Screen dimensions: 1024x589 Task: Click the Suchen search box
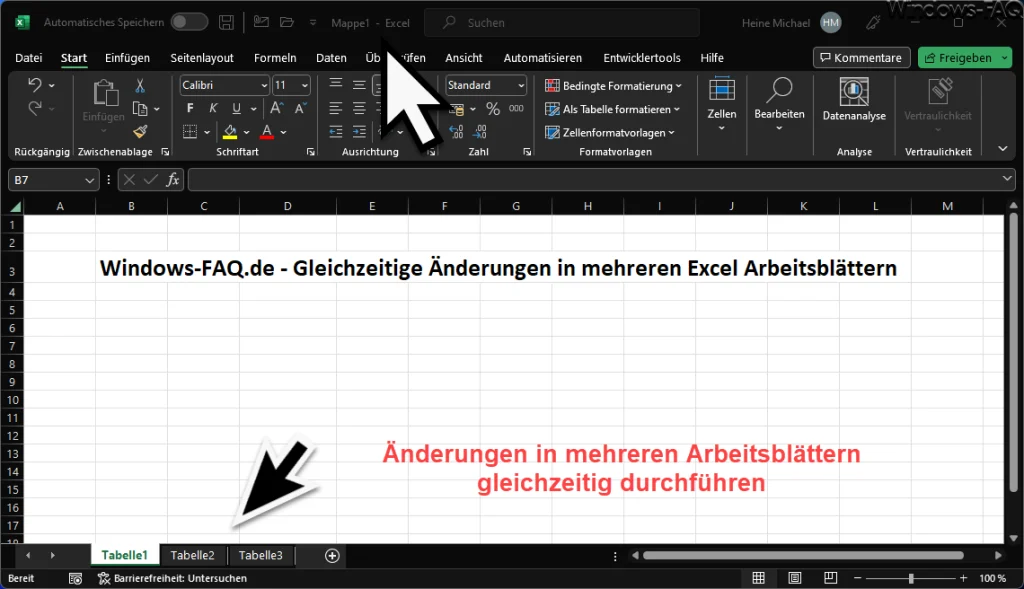coord(562,23)
